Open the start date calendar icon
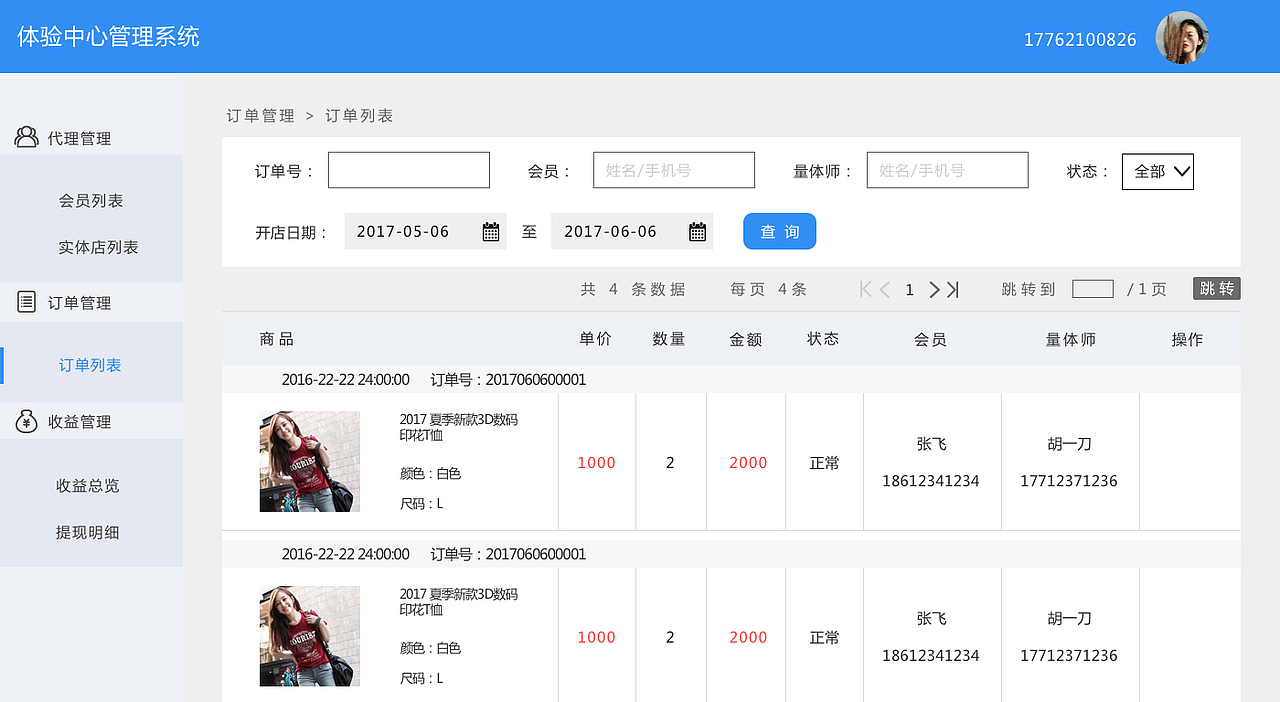Screen dimensions: 1280x702 490,230
